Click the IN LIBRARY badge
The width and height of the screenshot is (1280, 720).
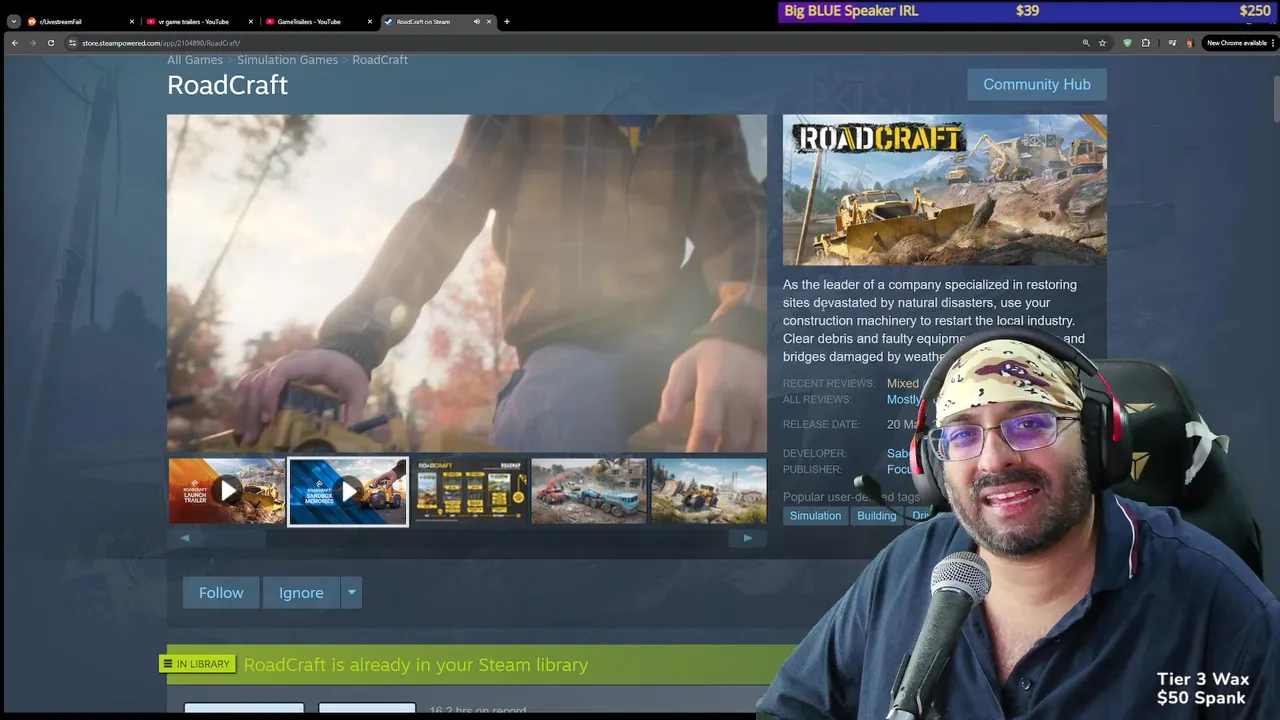(197, 664)
